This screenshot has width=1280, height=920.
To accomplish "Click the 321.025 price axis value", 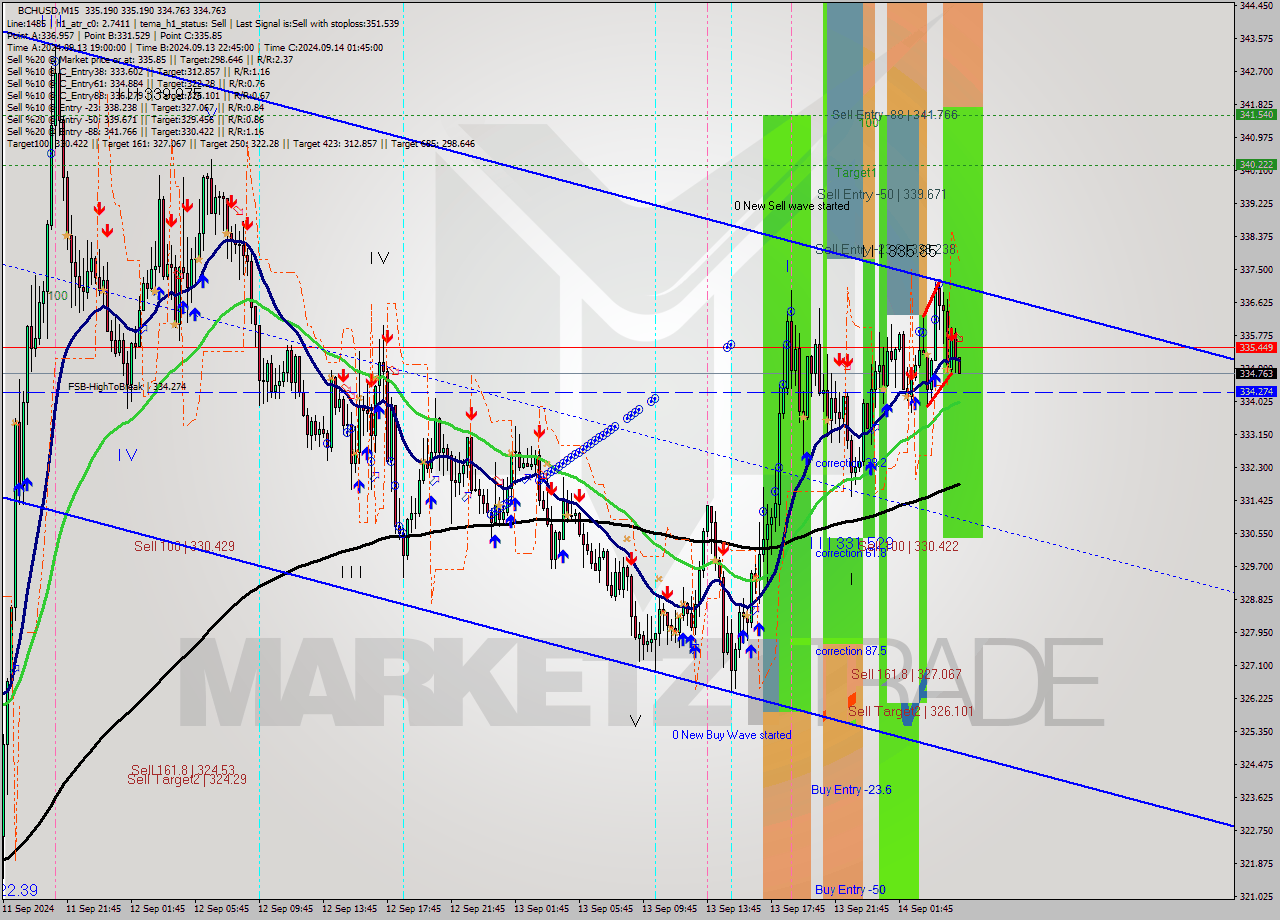I will 1255,896.
